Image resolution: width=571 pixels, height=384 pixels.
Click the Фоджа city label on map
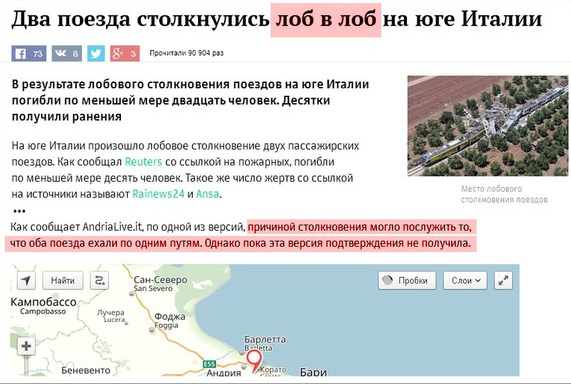click(170, 317)
